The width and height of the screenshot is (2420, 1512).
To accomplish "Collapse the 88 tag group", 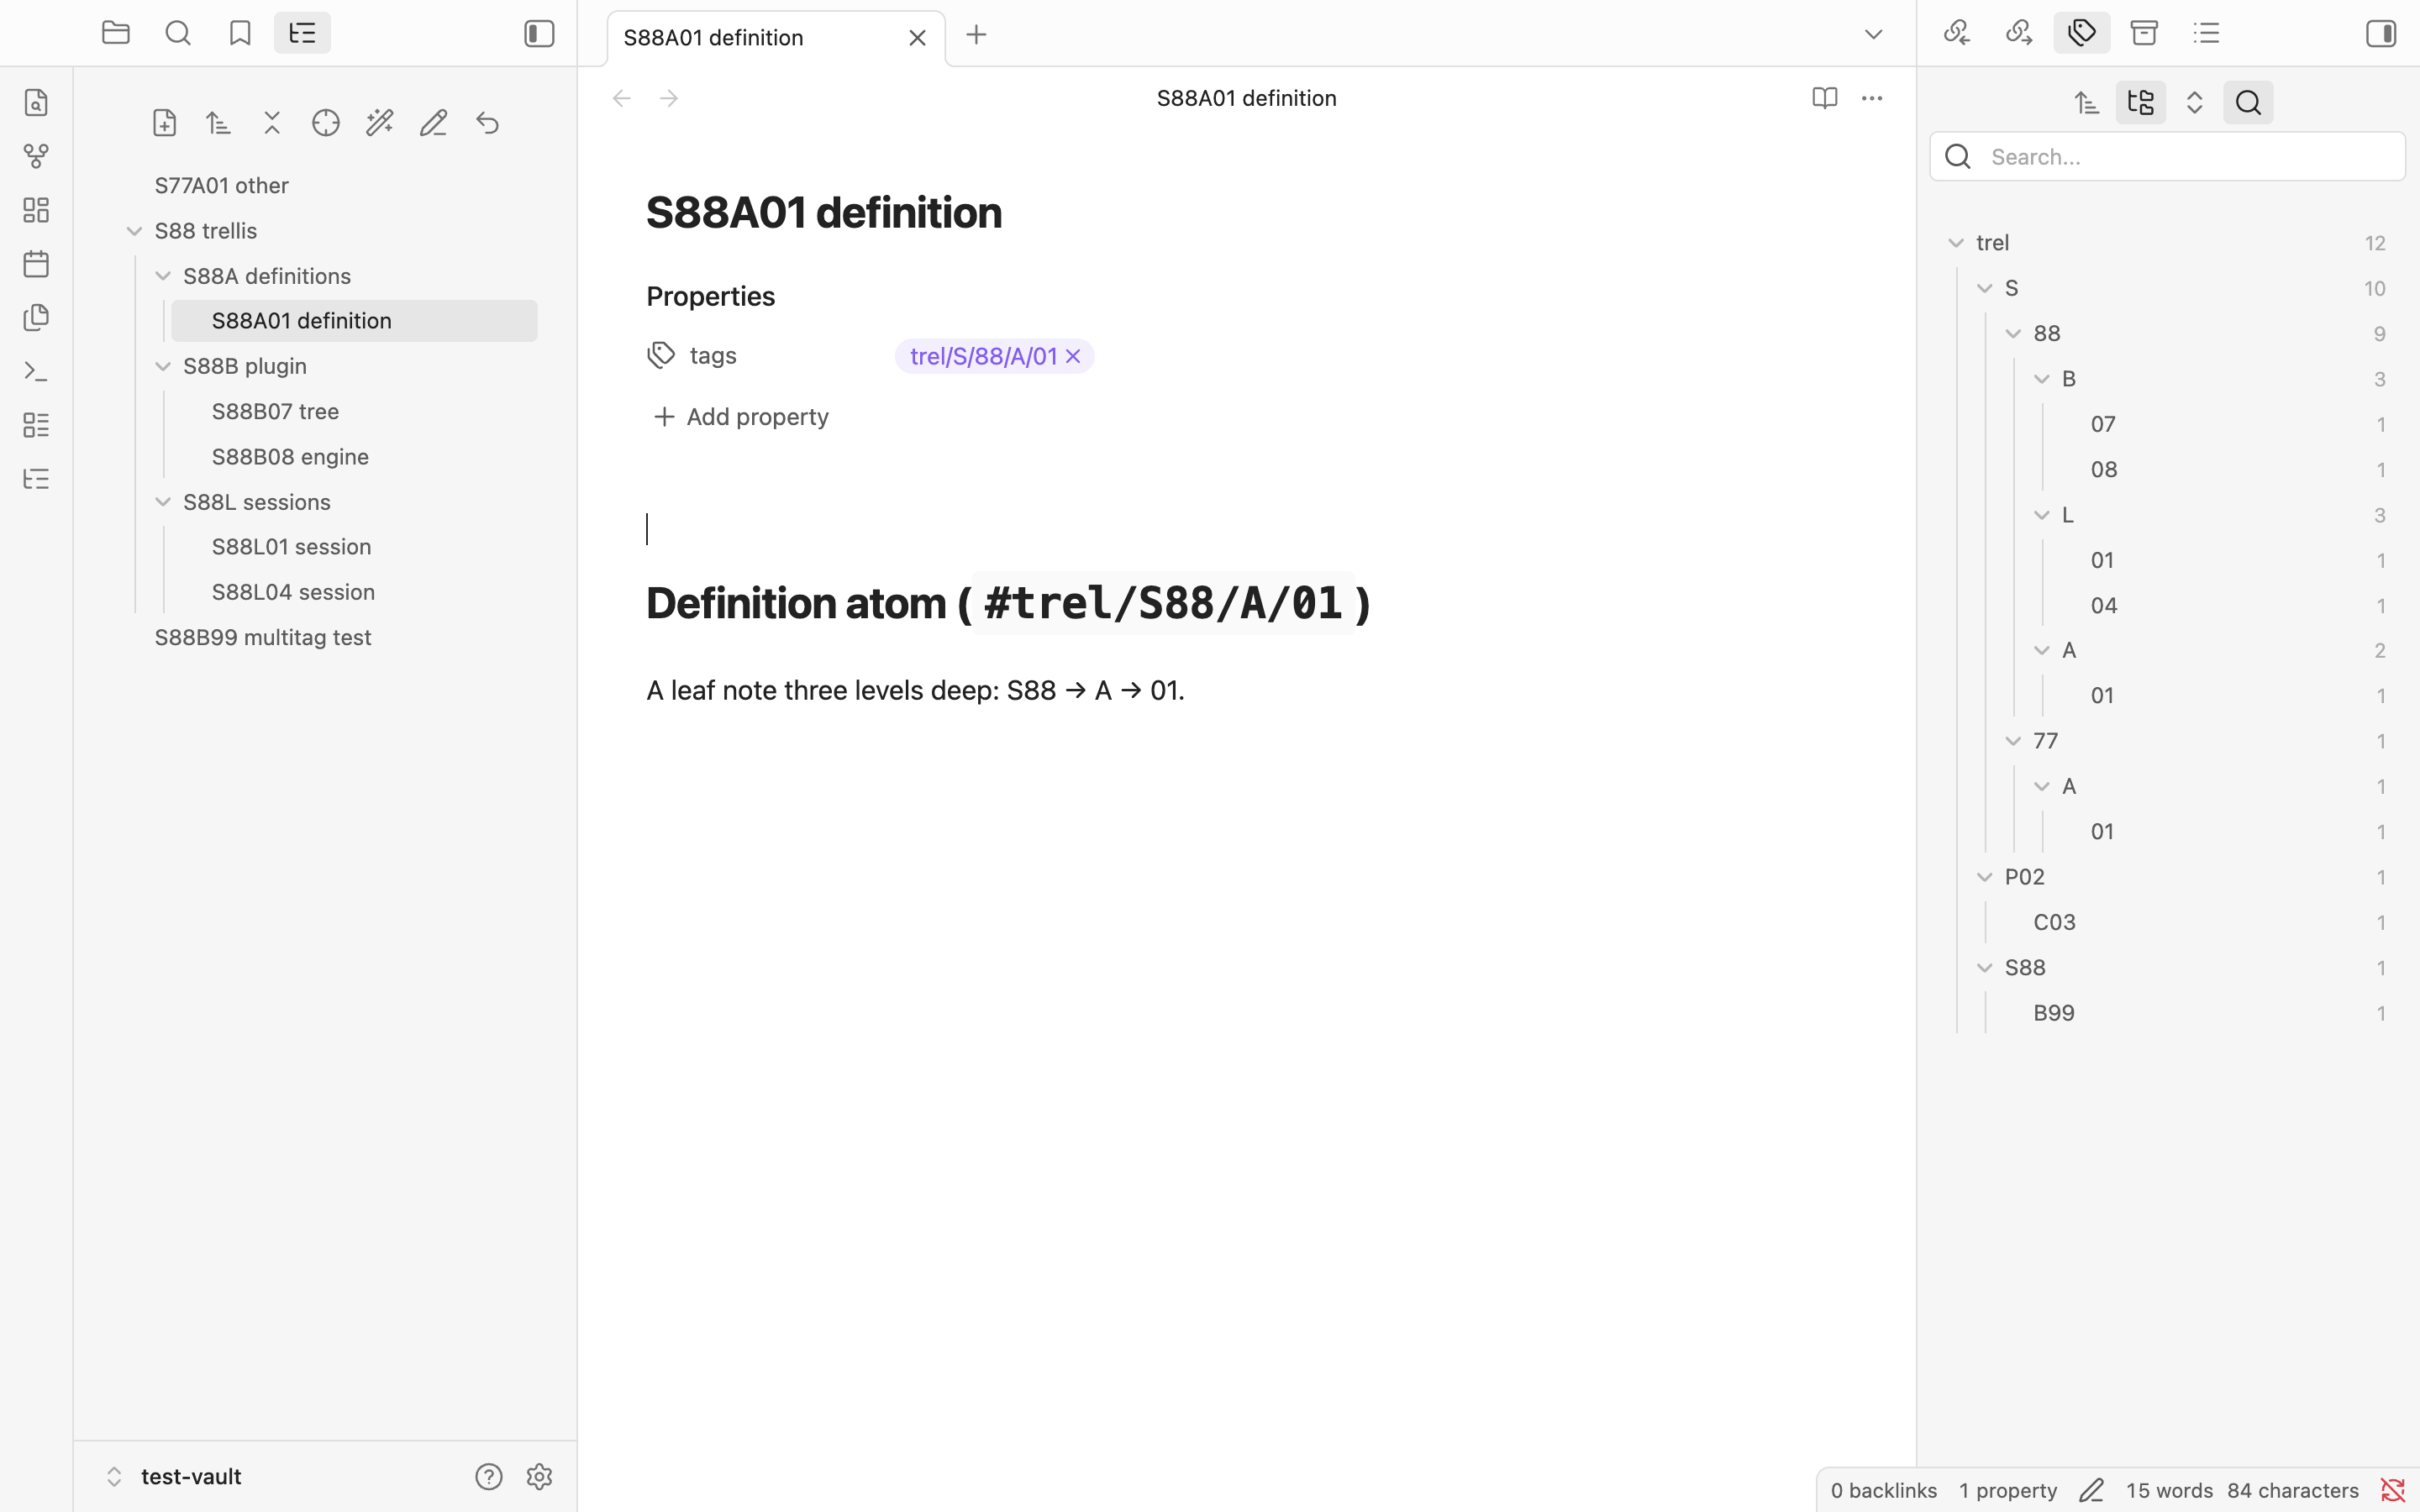I will 2013,334.
